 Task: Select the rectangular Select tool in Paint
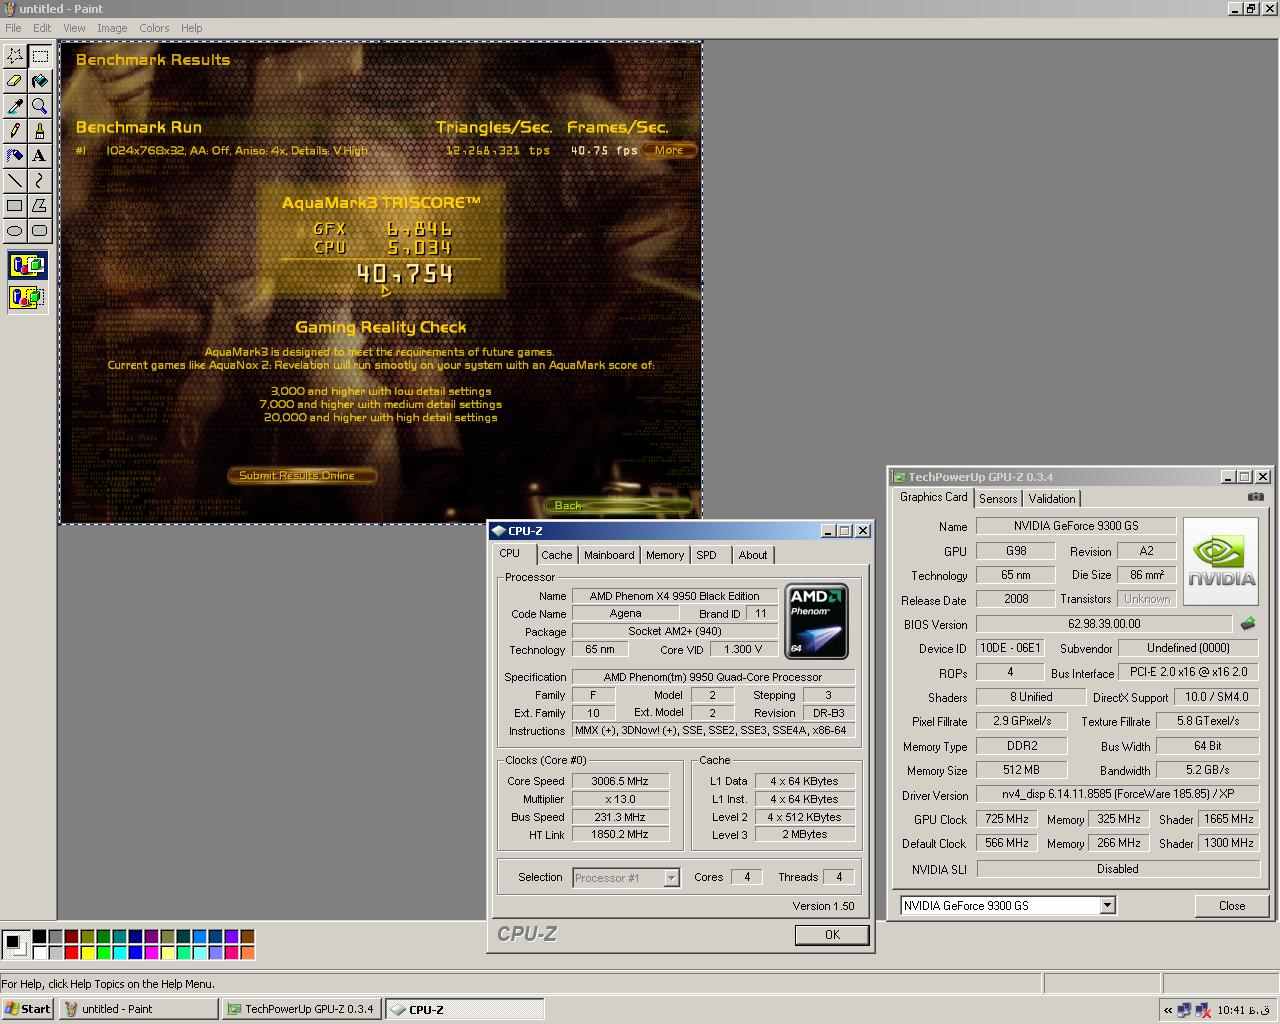point(40,56)
